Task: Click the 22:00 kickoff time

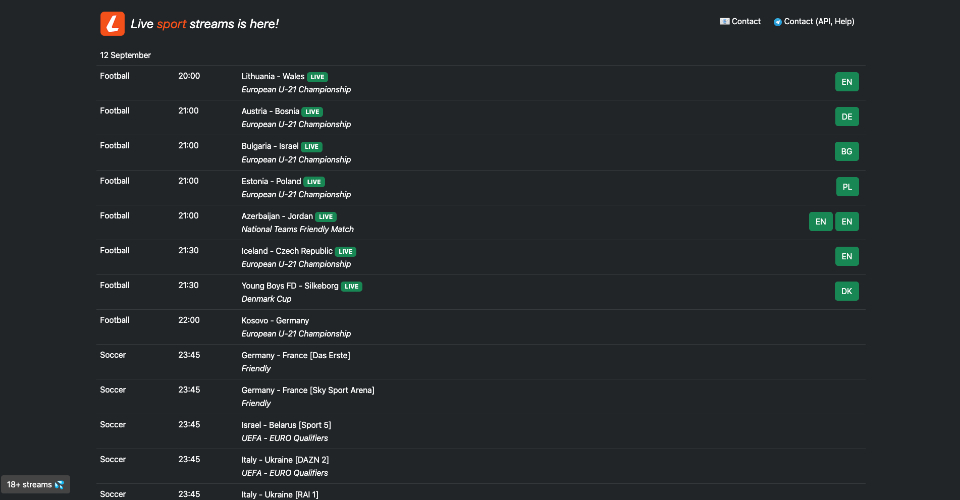Action: (x=189, y=321)
